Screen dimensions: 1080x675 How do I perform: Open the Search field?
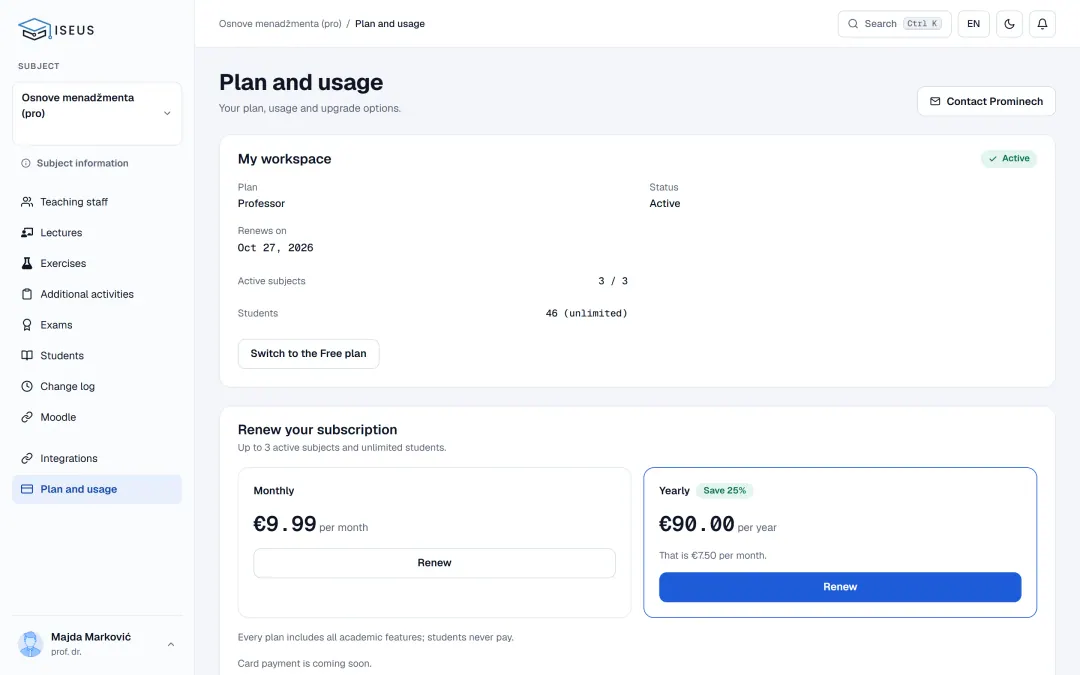coord(894,24)
